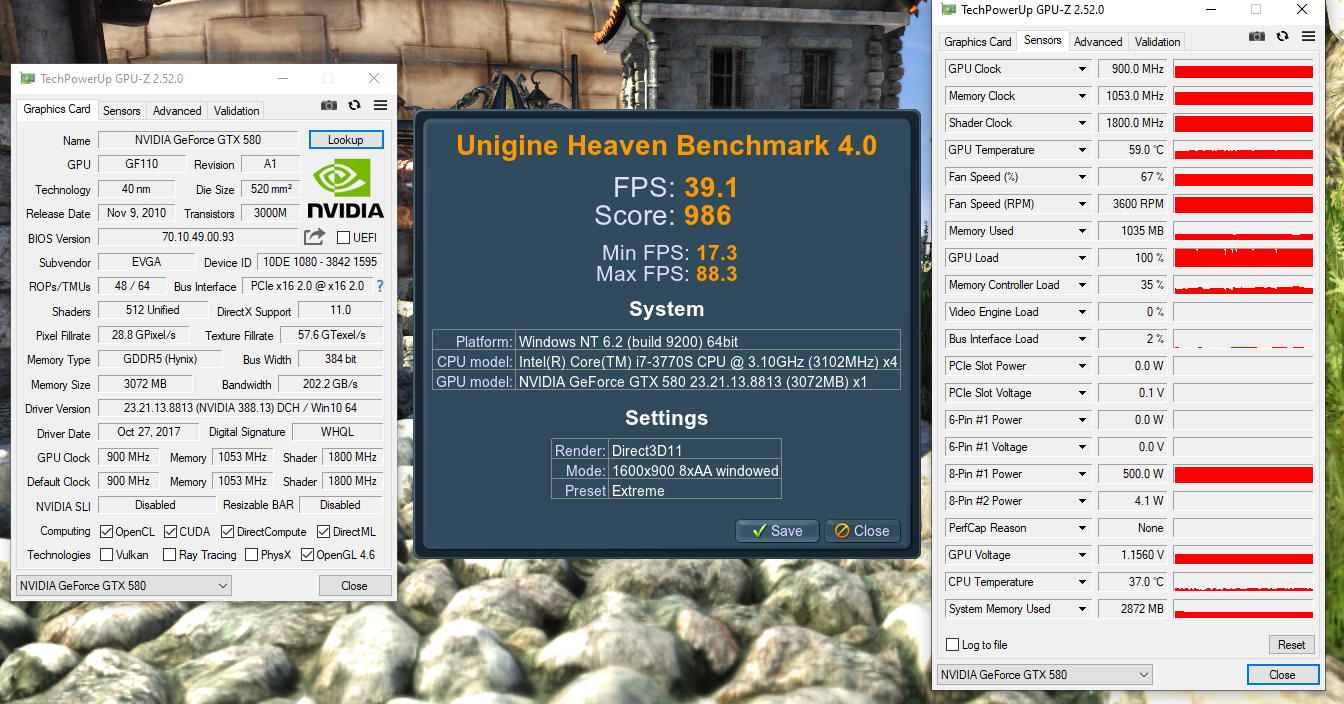This screenshot has height=704, width=1344.
Task: Click the GPU Temperature sensor graph
Action: [1243, 150]
